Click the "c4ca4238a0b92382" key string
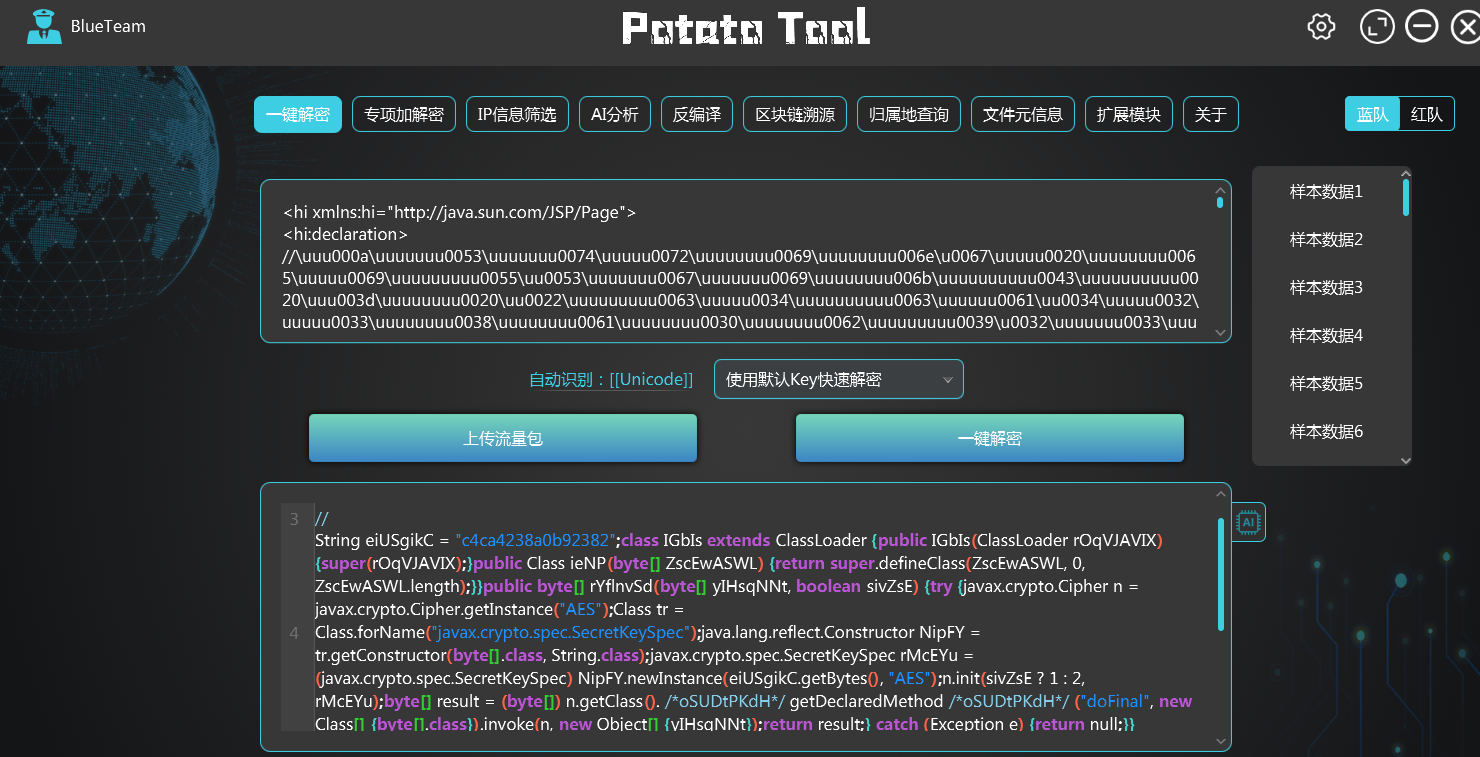 click(x=535, y=541)
